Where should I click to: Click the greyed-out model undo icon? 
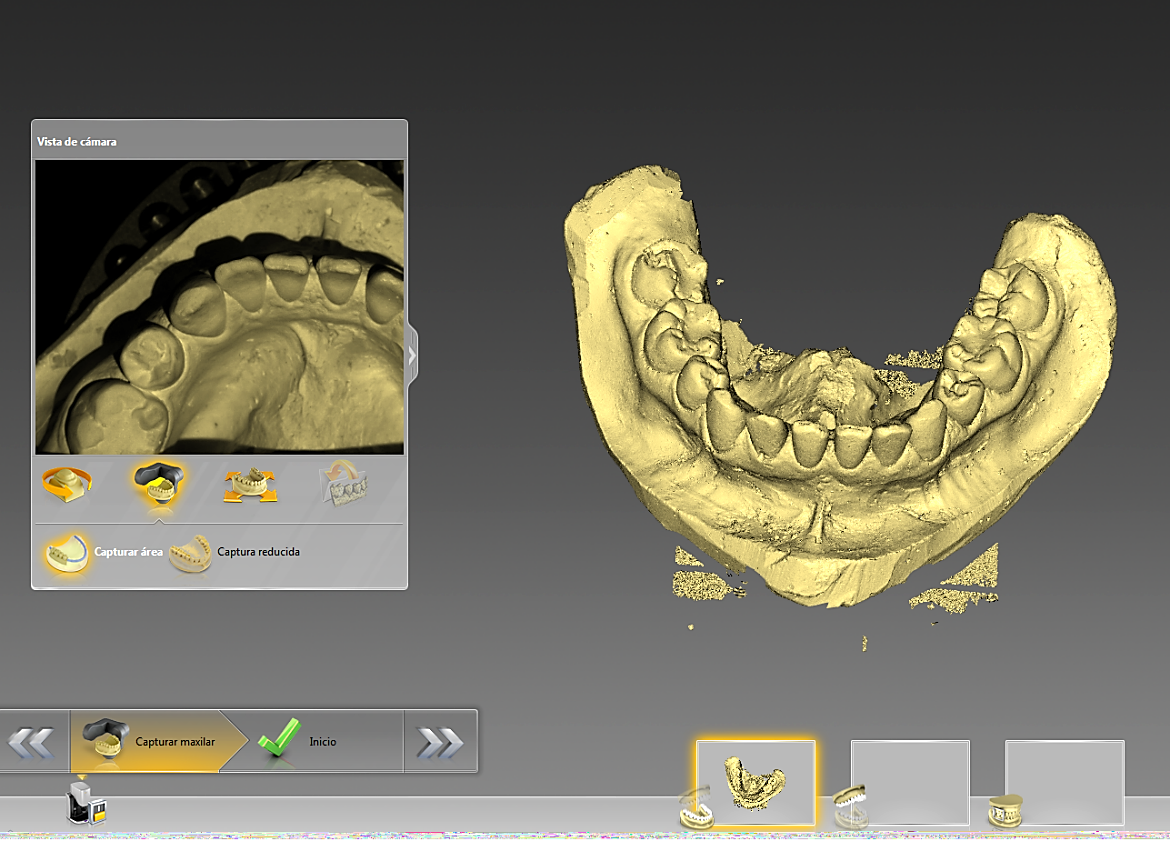[x=343, y=484]
